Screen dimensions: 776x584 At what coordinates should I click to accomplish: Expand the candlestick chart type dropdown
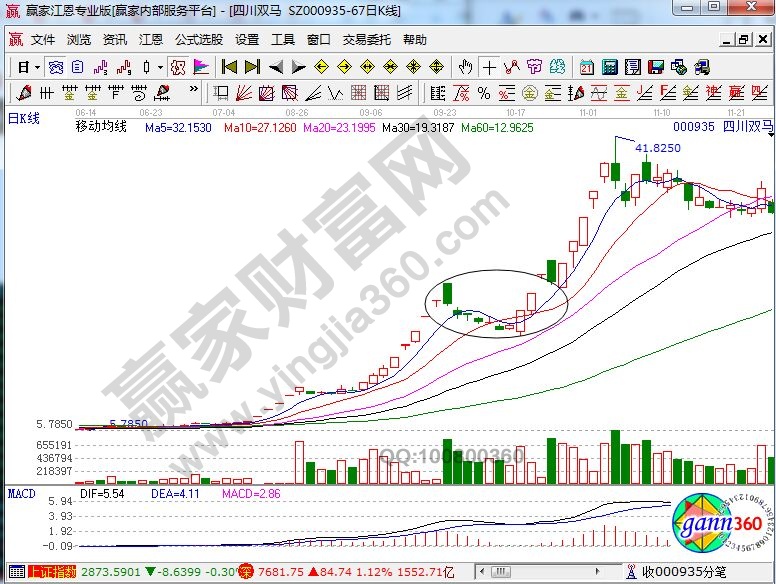pyautogui.click(x=160, y=67)
